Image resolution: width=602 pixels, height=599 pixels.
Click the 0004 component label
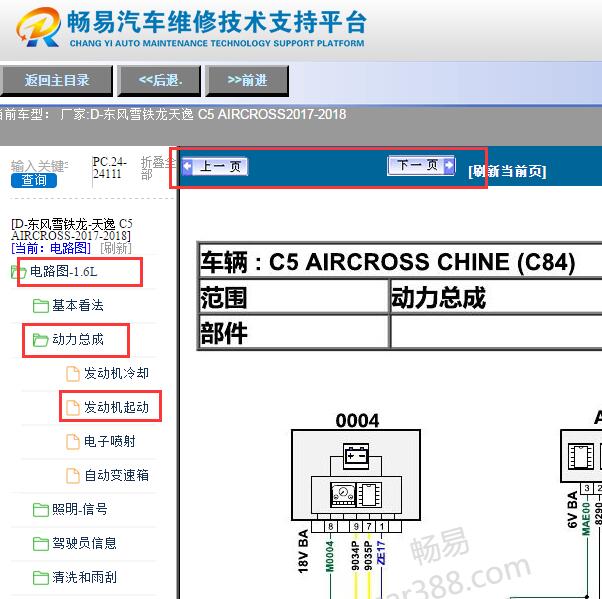click(357, 420)
